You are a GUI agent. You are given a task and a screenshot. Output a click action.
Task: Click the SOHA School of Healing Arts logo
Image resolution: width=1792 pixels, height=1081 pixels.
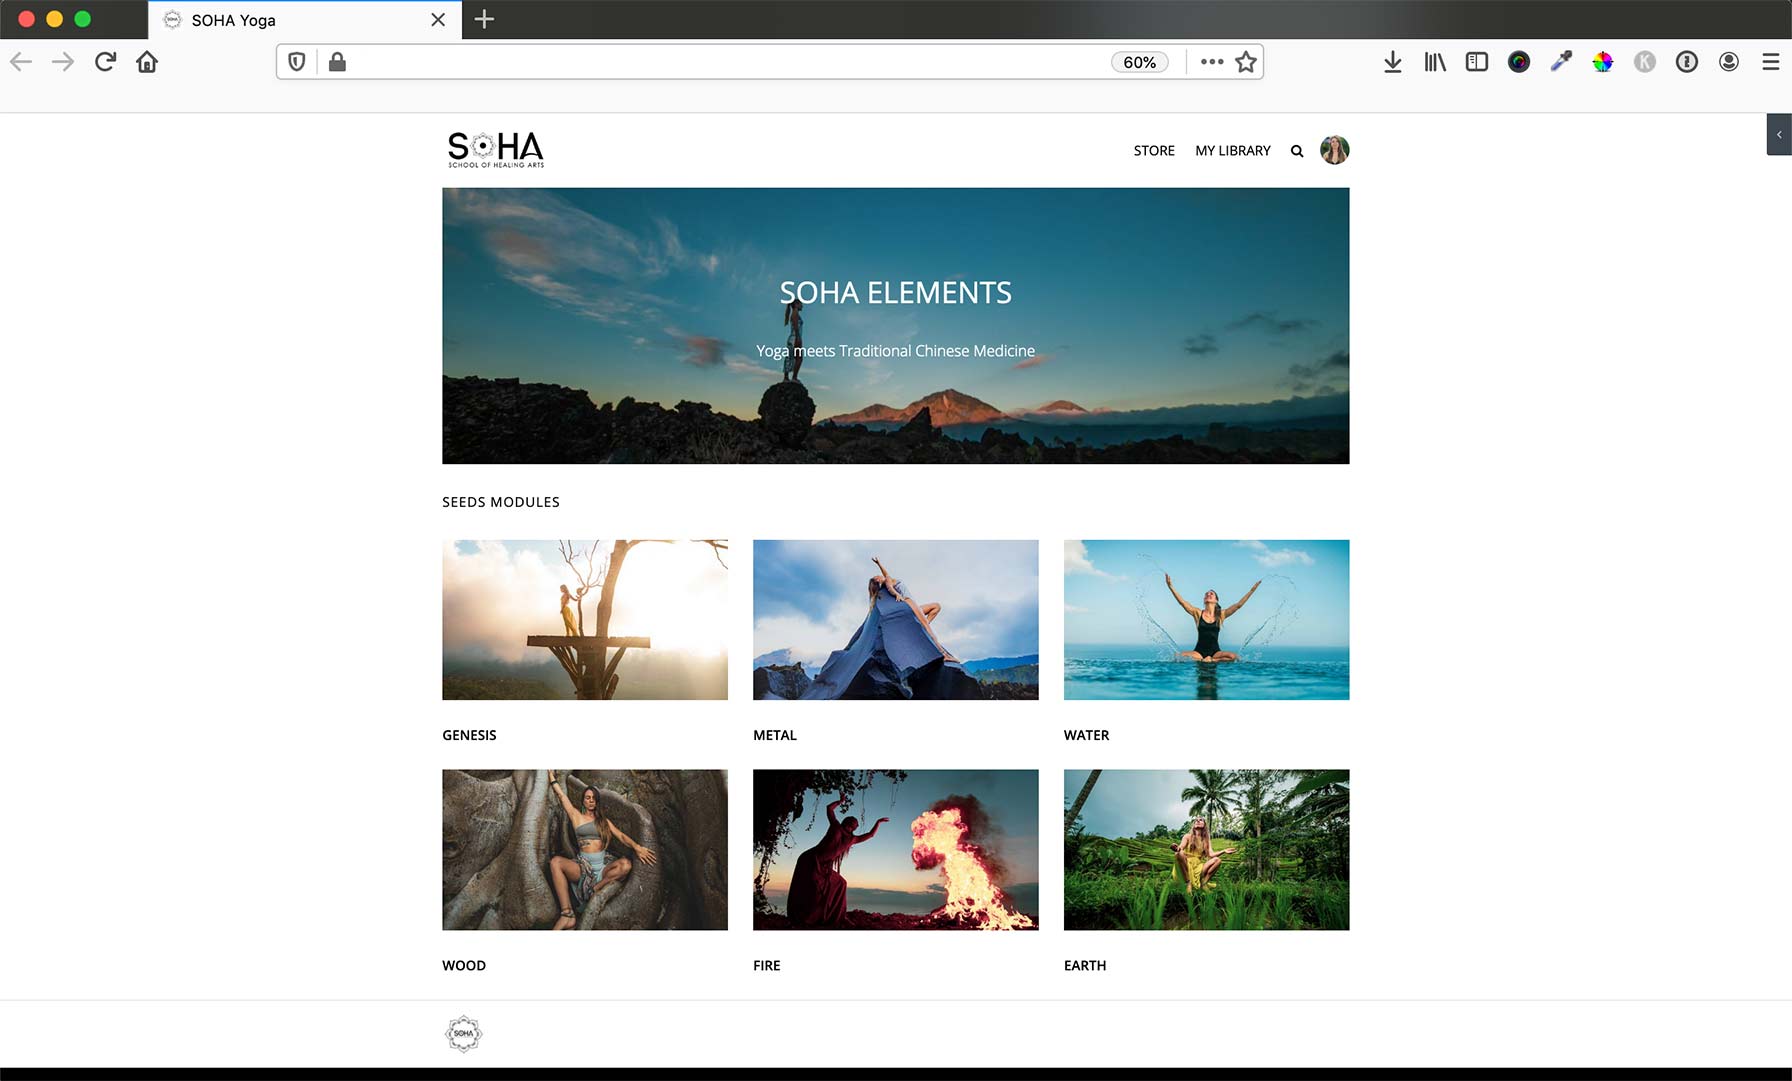(496, 149)
